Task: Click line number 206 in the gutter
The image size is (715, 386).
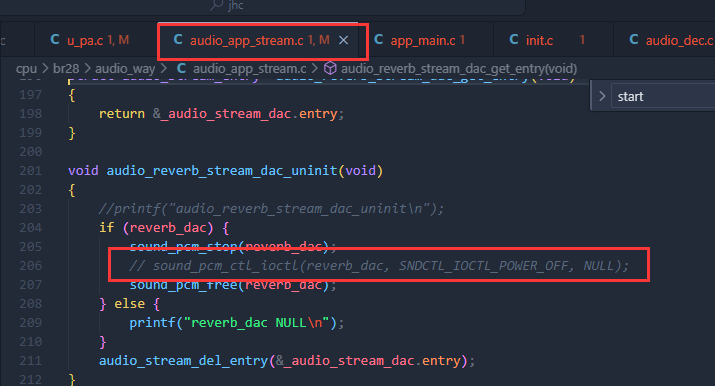Action: click(x=31, y=266)
